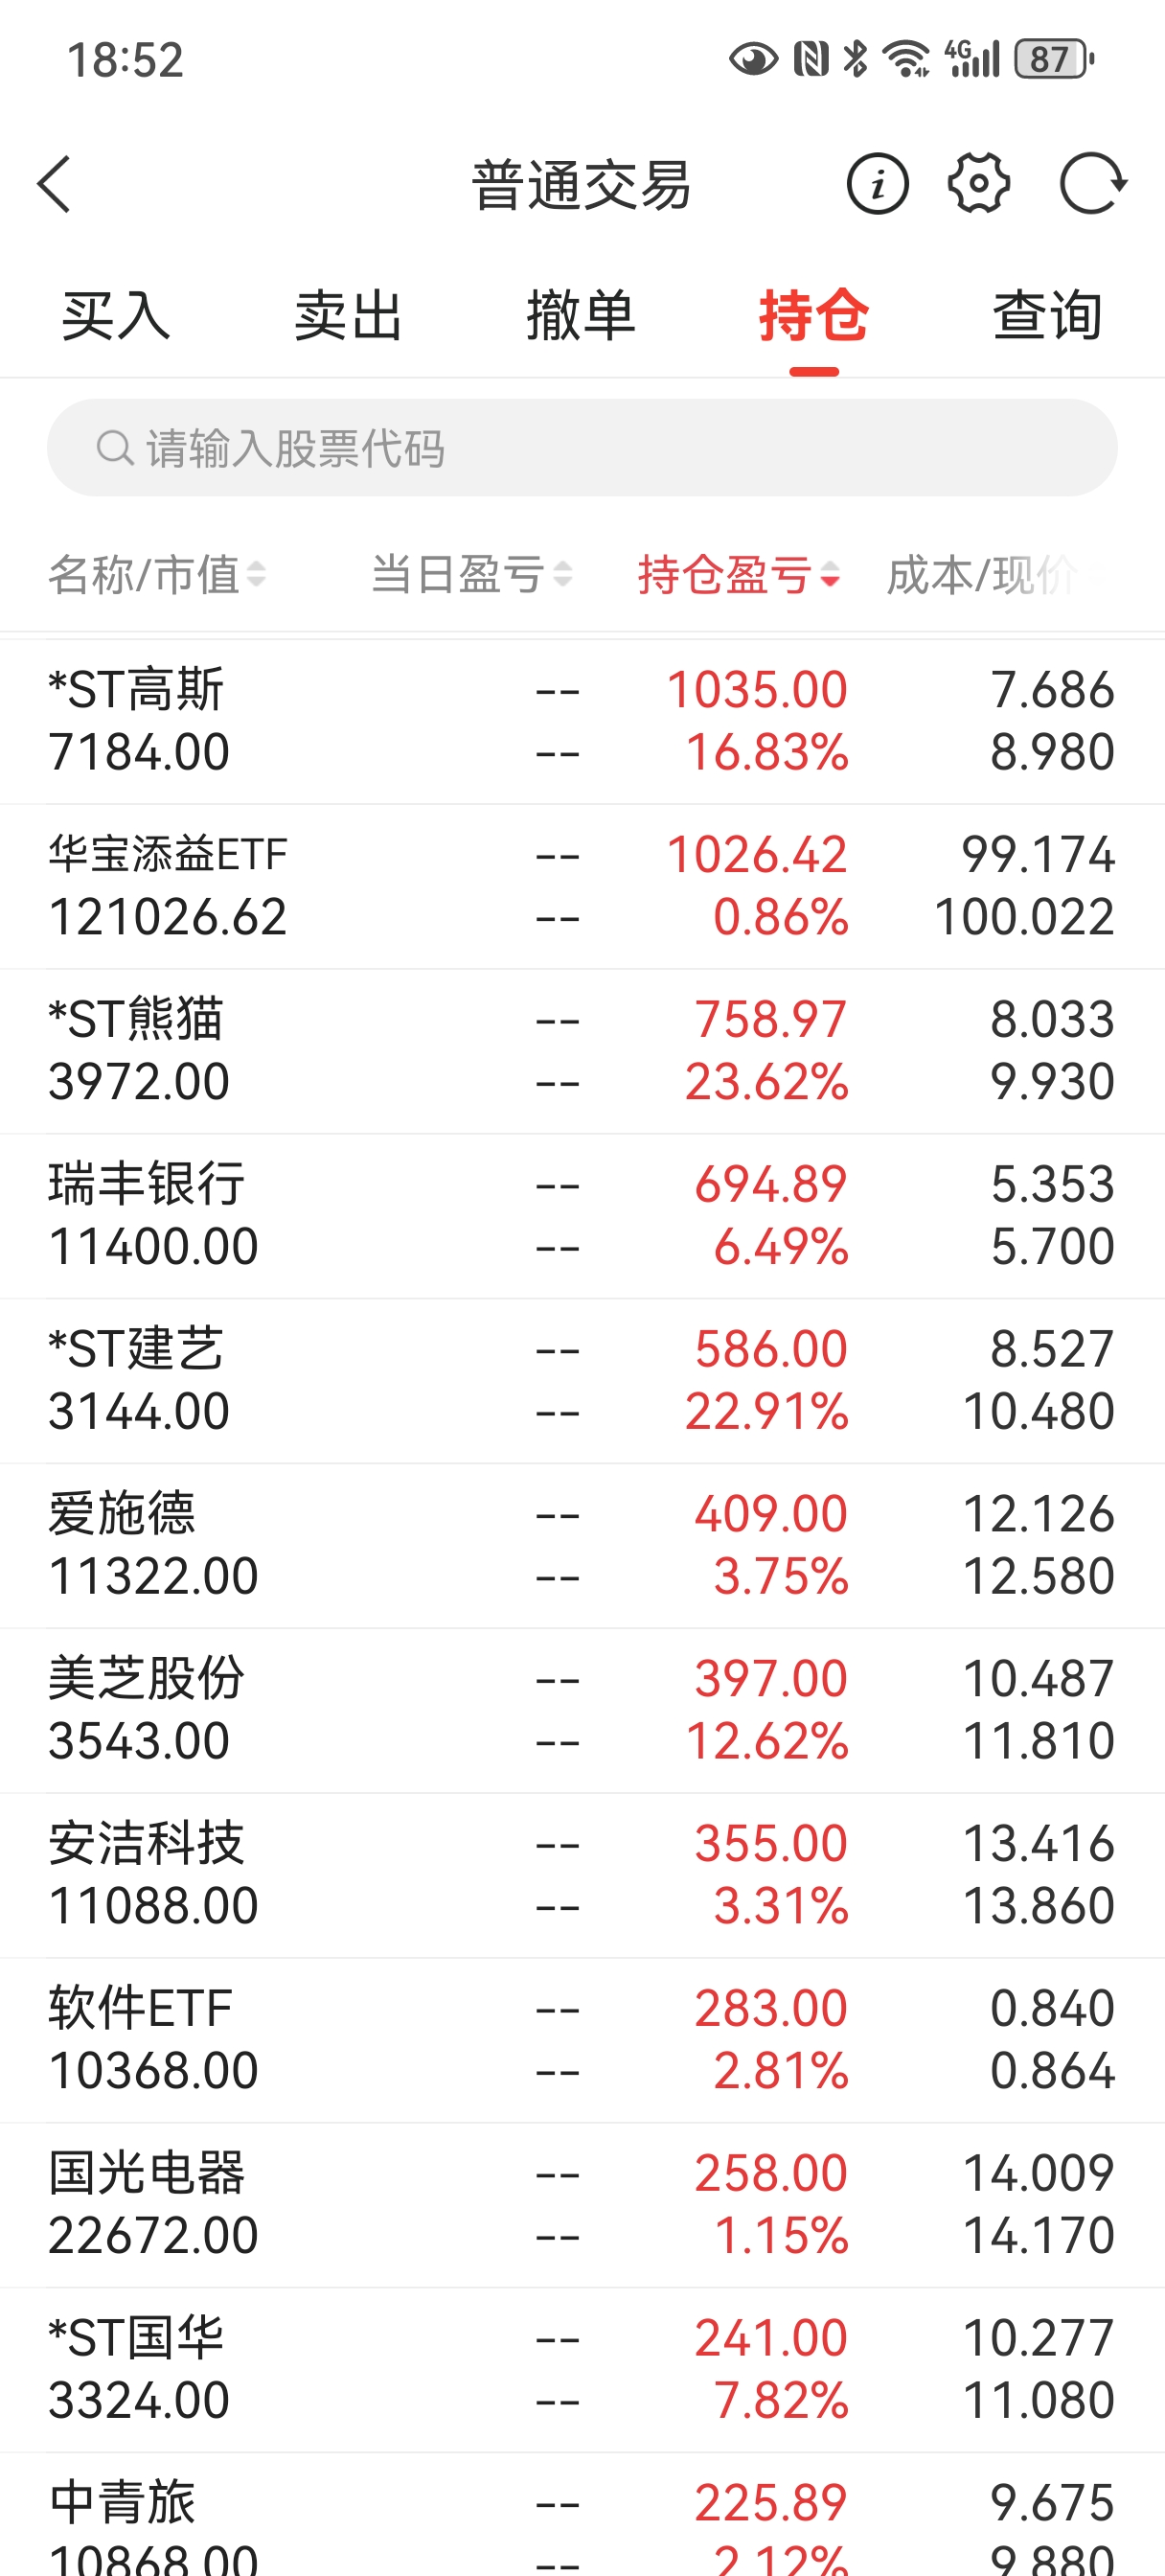Open the 成本/现价 column header

[985, 575]
